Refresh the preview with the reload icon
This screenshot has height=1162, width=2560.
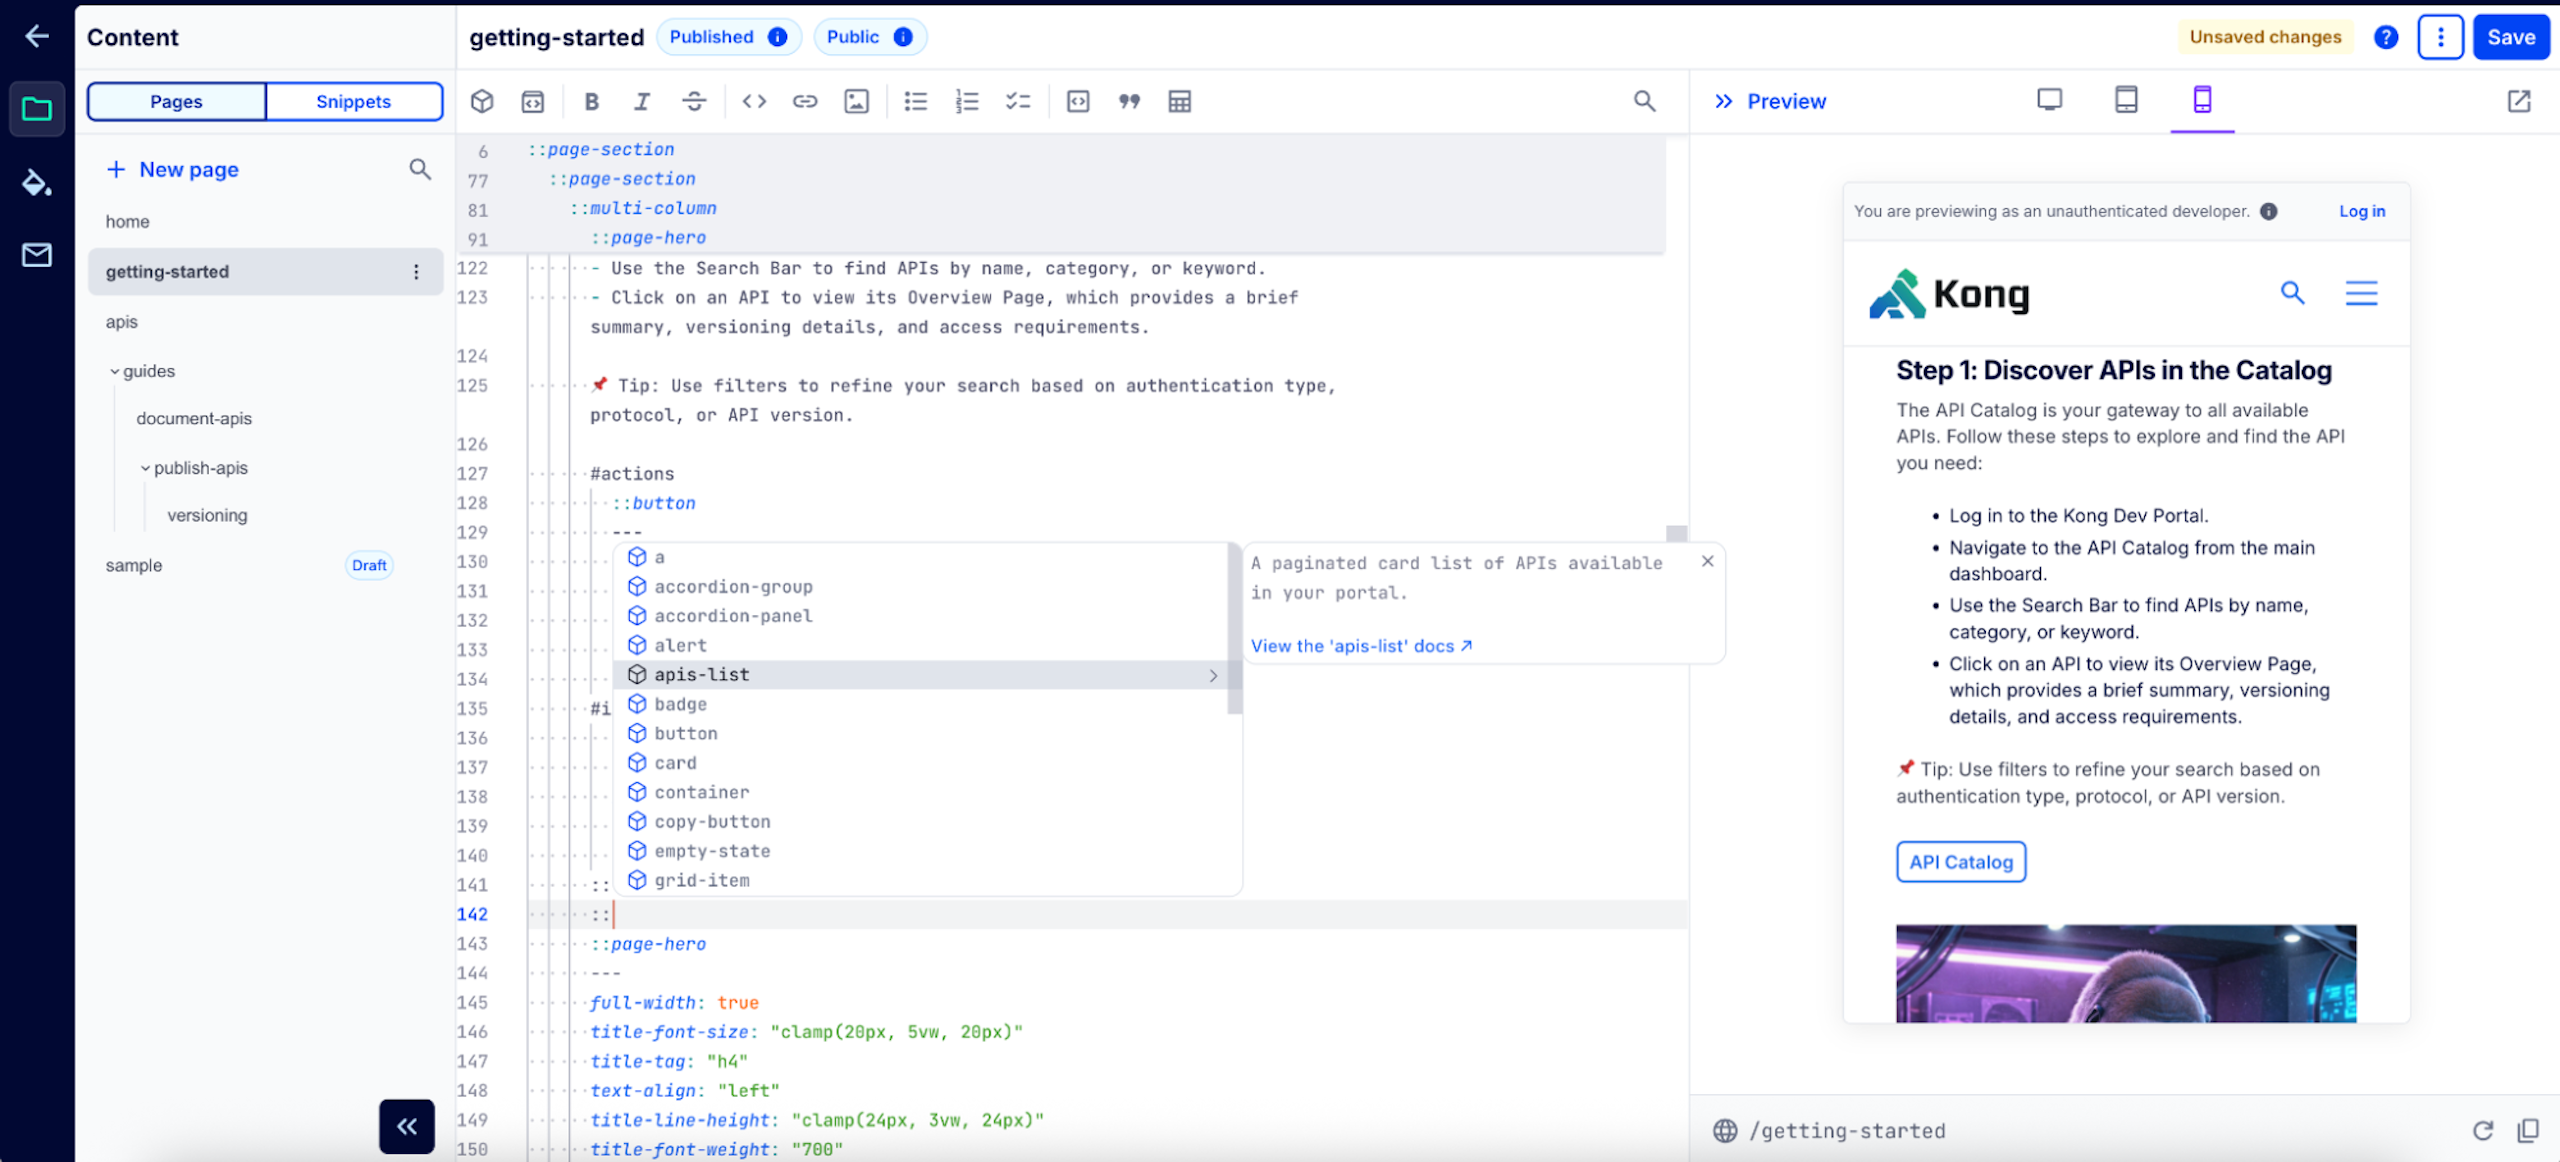coord(2483,1130)
